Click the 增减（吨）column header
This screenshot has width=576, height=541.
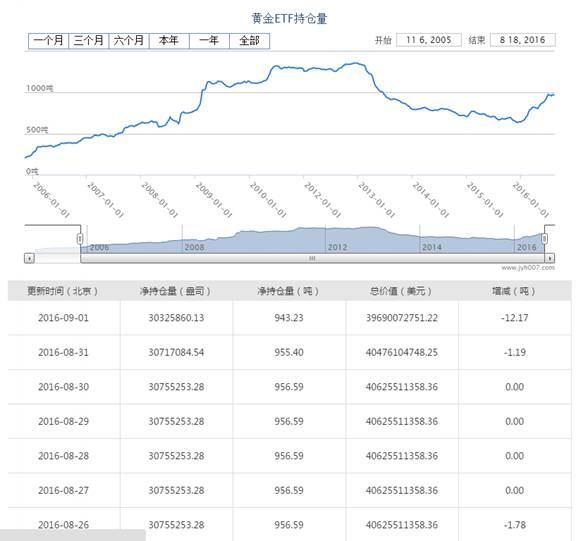point(514,291)
